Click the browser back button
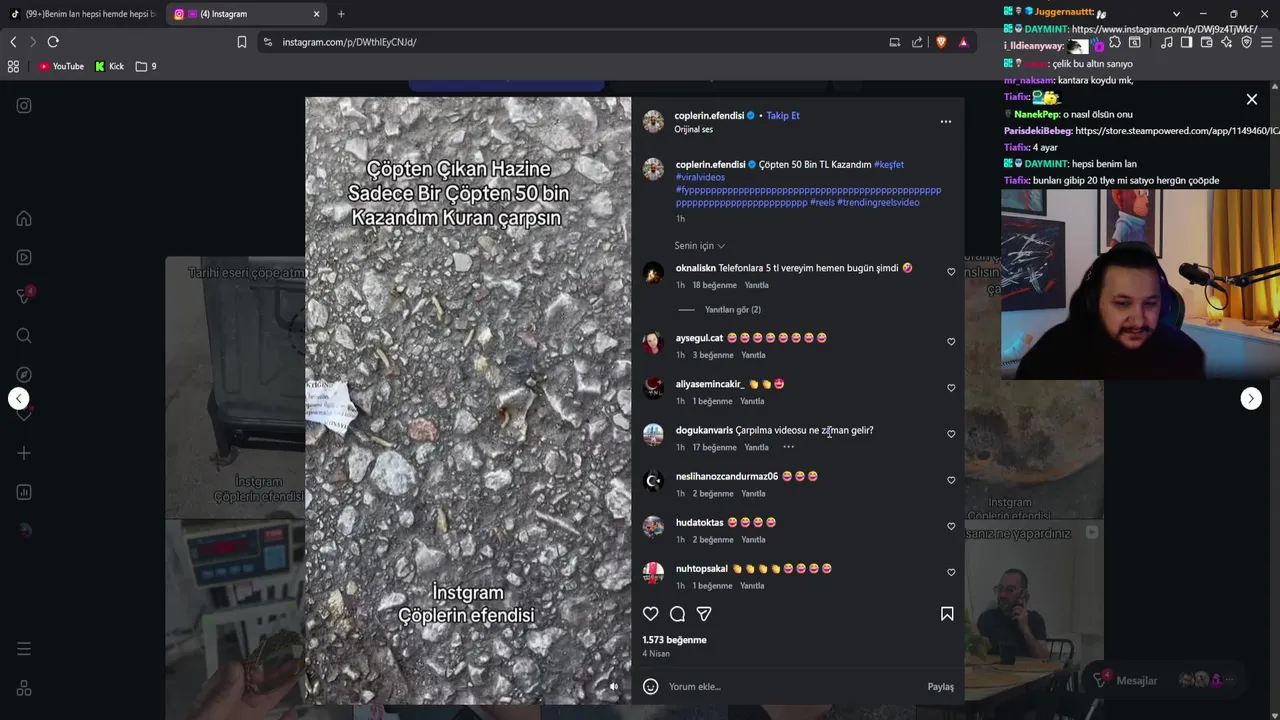Screen dimensions: 1280x720 13,42
